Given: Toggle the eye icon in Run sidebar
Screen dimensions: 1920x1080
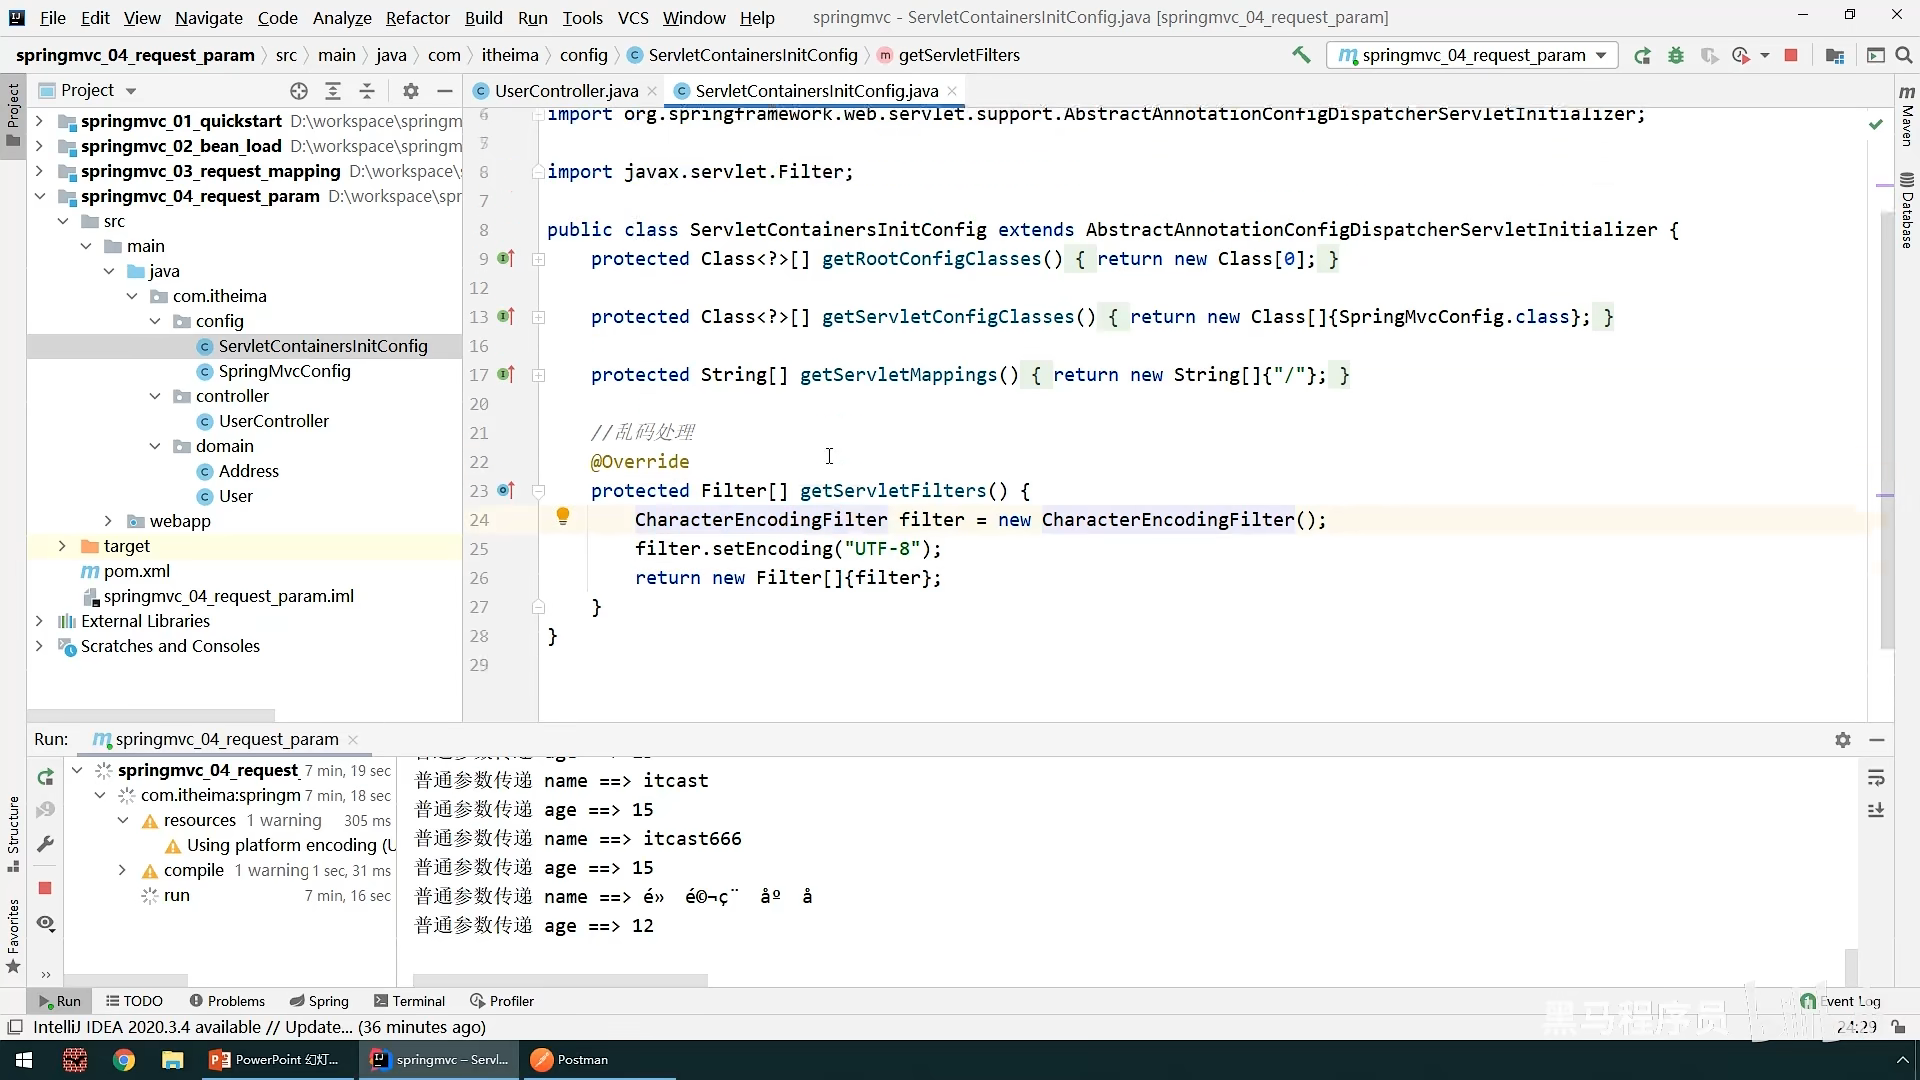Looking at the screenshot, I should click(x=45, y=923).
